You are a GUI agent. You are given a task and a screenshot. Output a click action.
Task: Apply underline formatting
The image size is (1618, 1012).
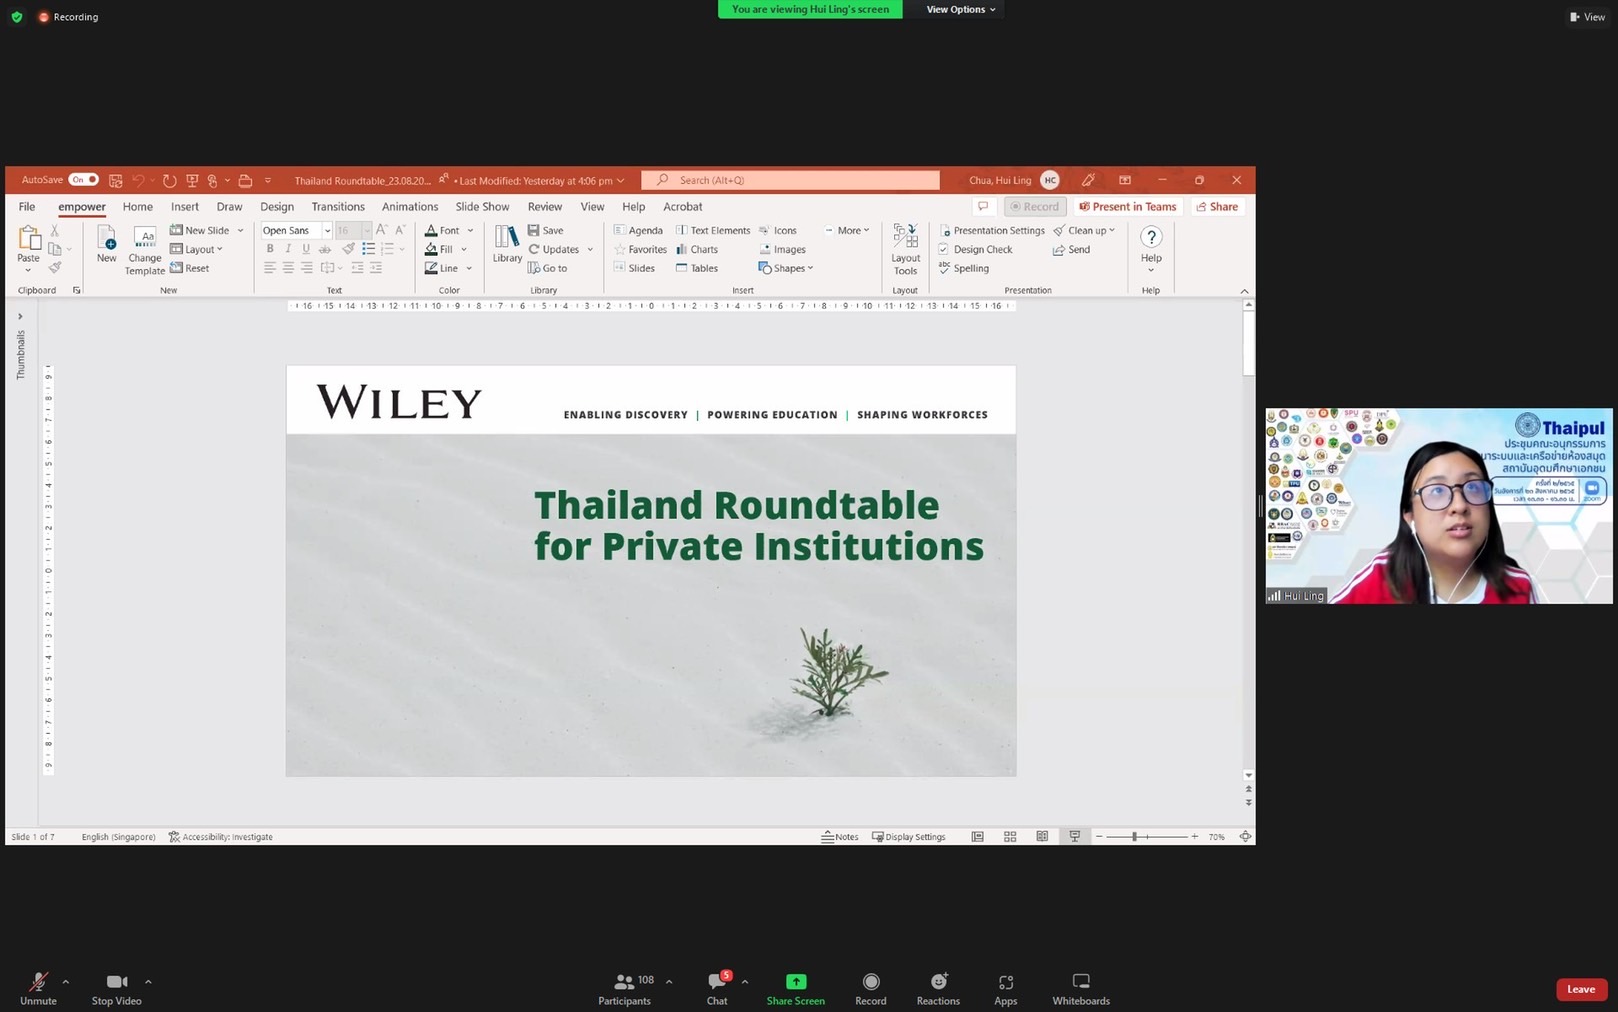[x=306, y=249]
